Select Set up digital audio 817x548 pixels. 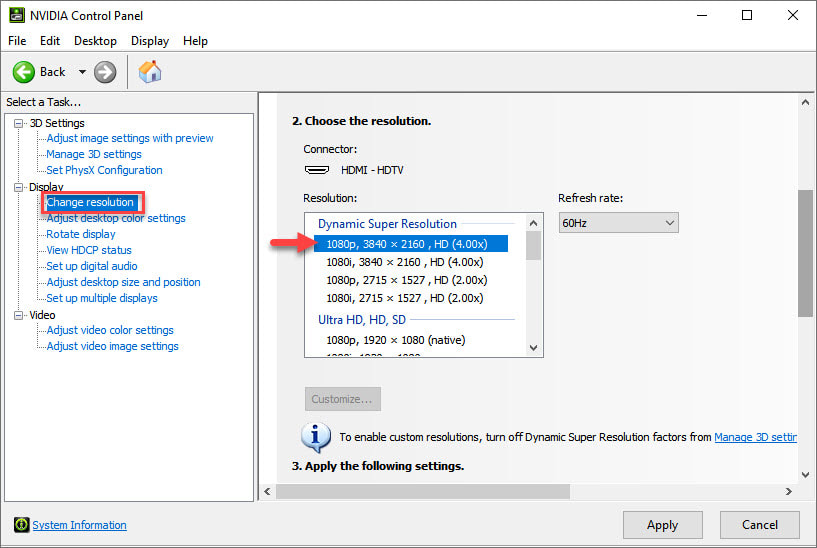coord(92,266)
